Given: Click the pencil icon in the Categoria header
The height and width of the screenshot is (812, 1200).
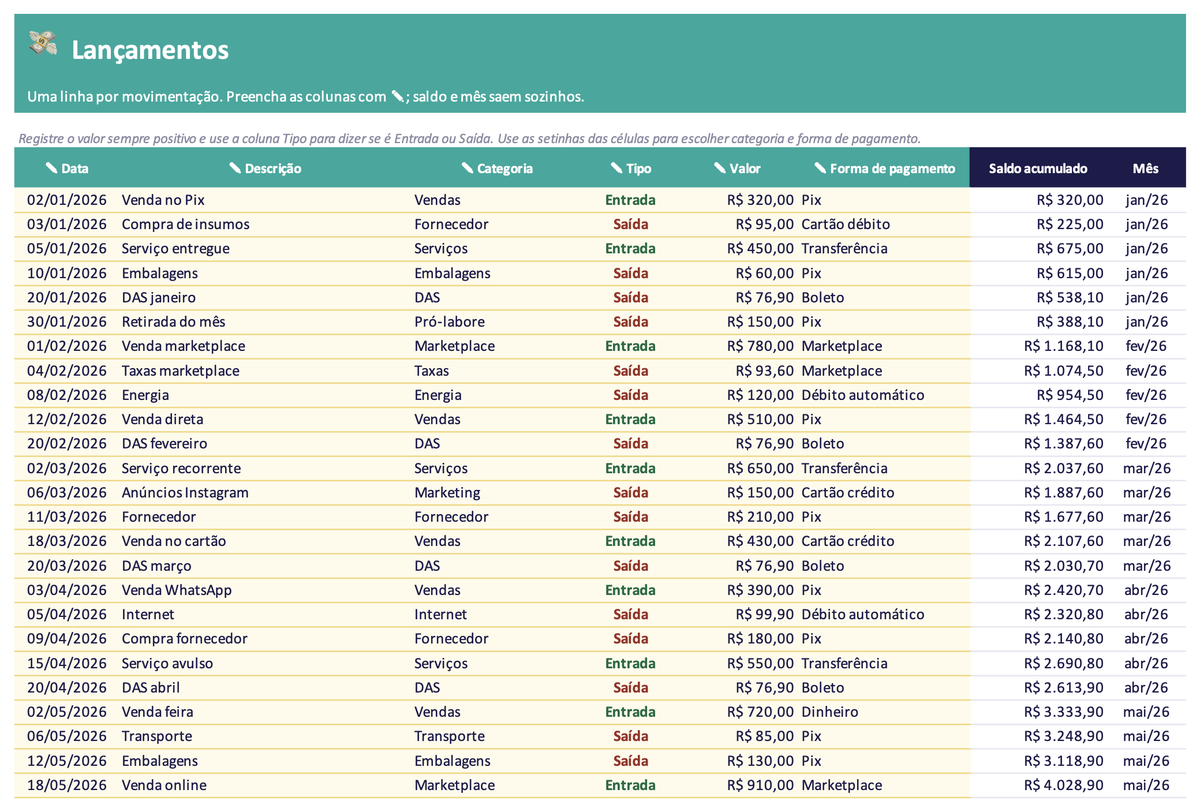Looking at the screenshot, I should tap(467, 168).
